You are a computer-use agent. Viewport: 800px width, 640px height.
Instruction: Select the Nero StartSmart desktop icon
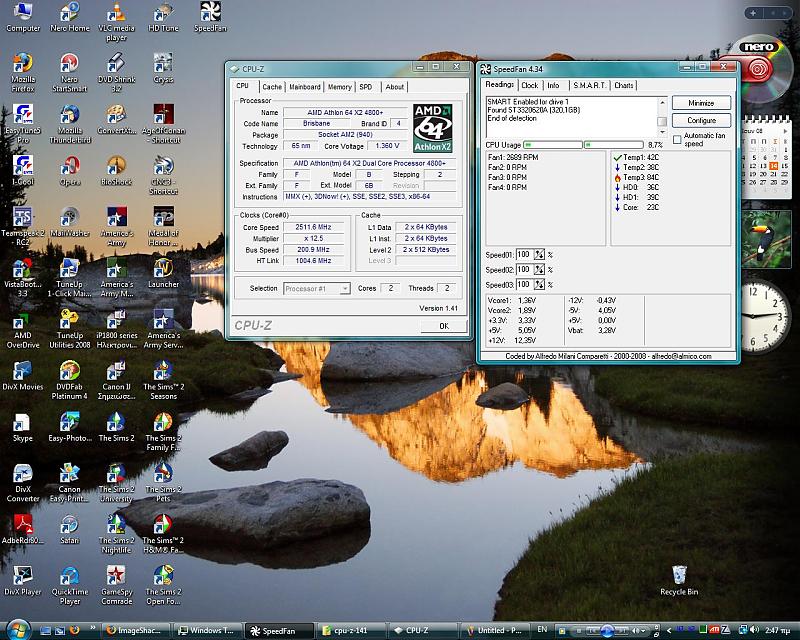click(70, 72)
